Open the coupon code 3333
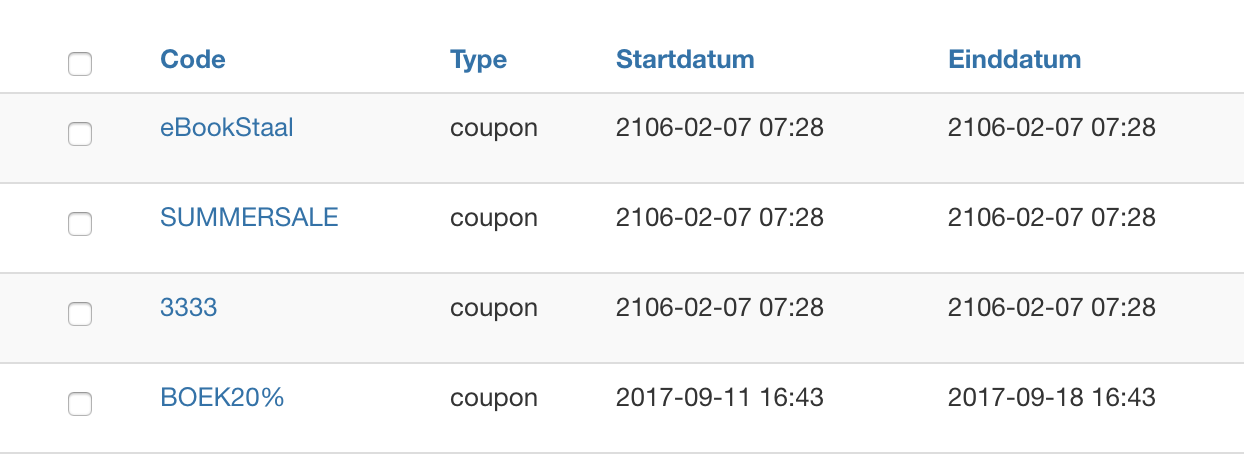 [188, 307]
